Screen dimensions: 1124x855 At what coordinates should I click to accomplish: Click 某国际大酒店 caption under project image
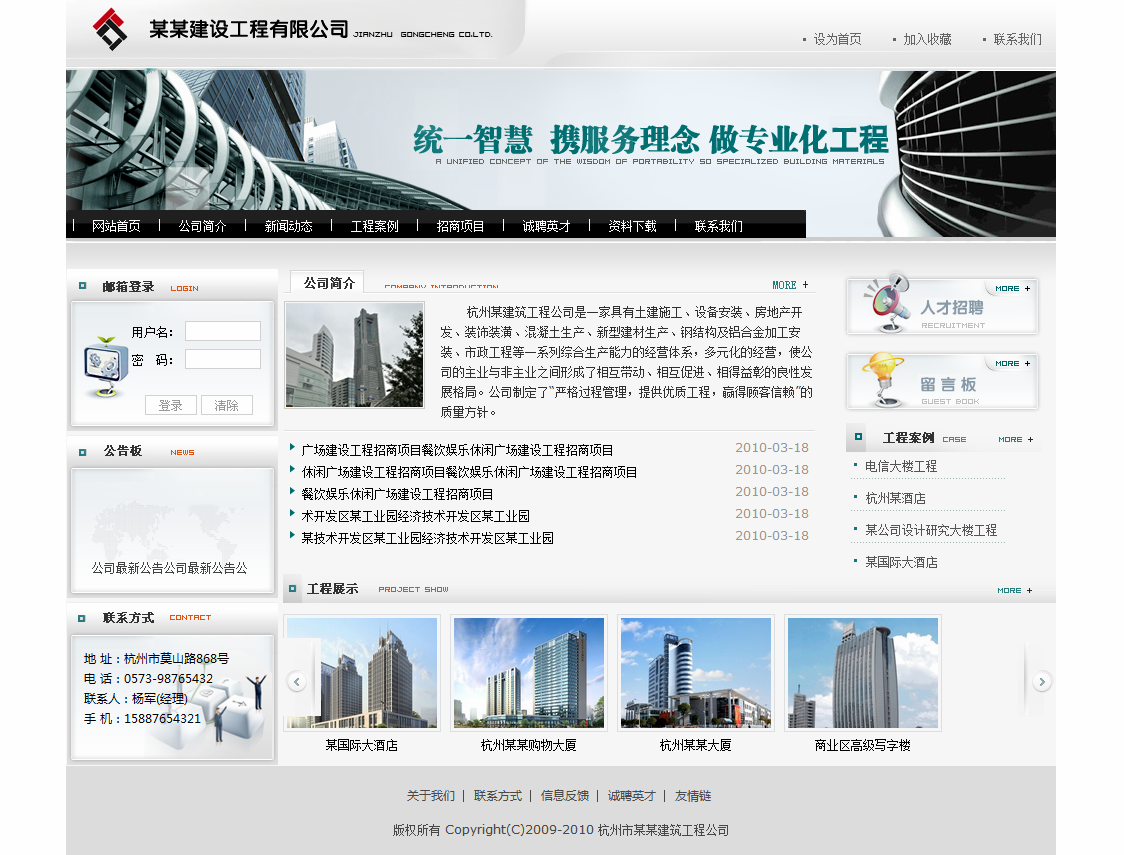361,745
